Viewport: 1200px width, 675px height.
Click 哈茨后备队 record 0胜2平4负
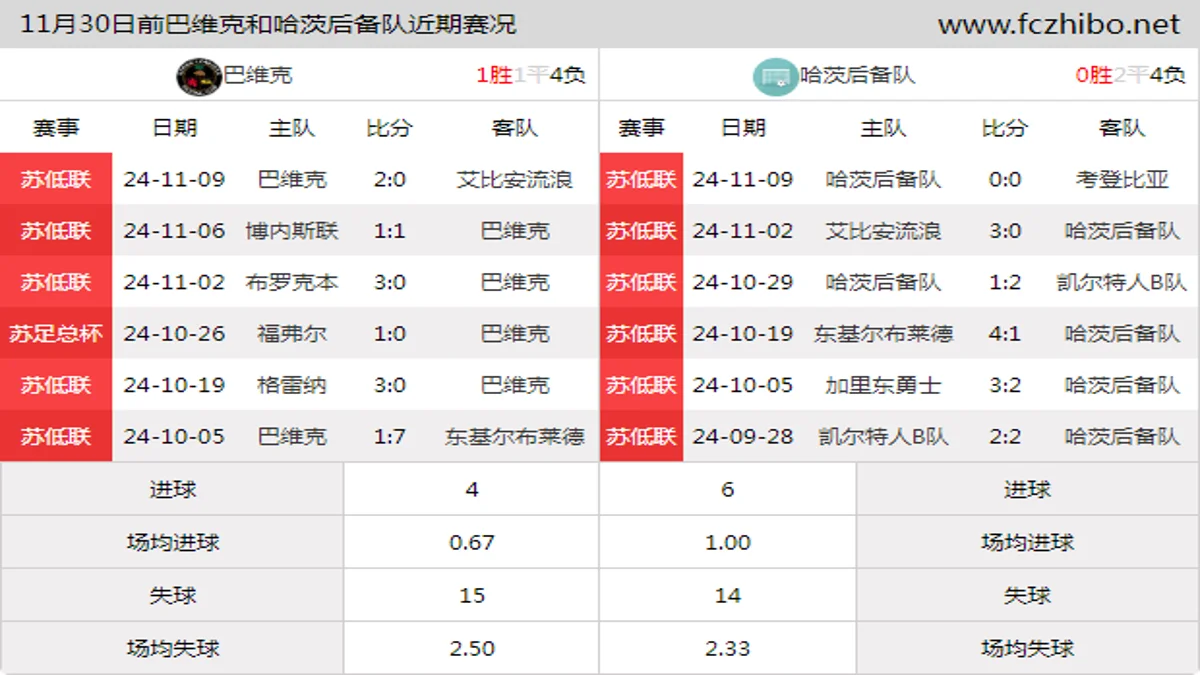pos(1131,75)
